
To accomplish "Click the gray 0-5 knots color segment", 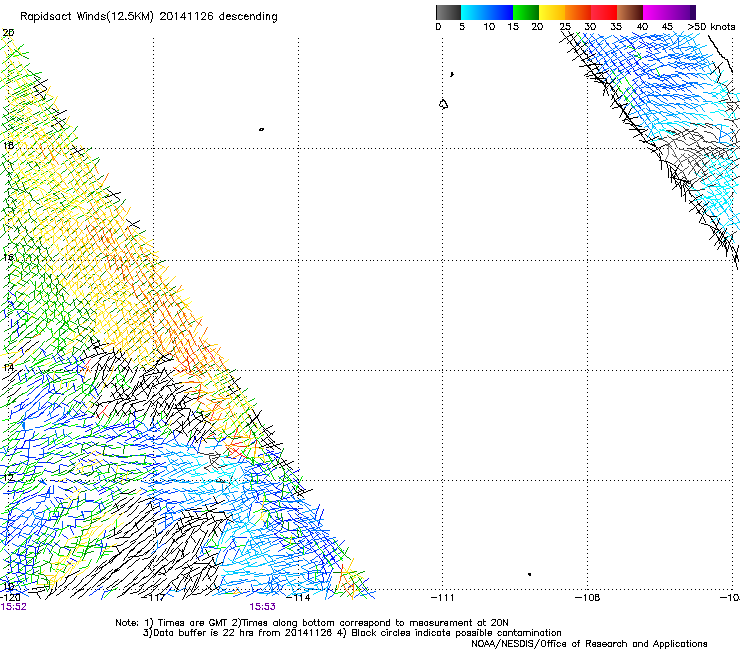I will tap(448, 12).
